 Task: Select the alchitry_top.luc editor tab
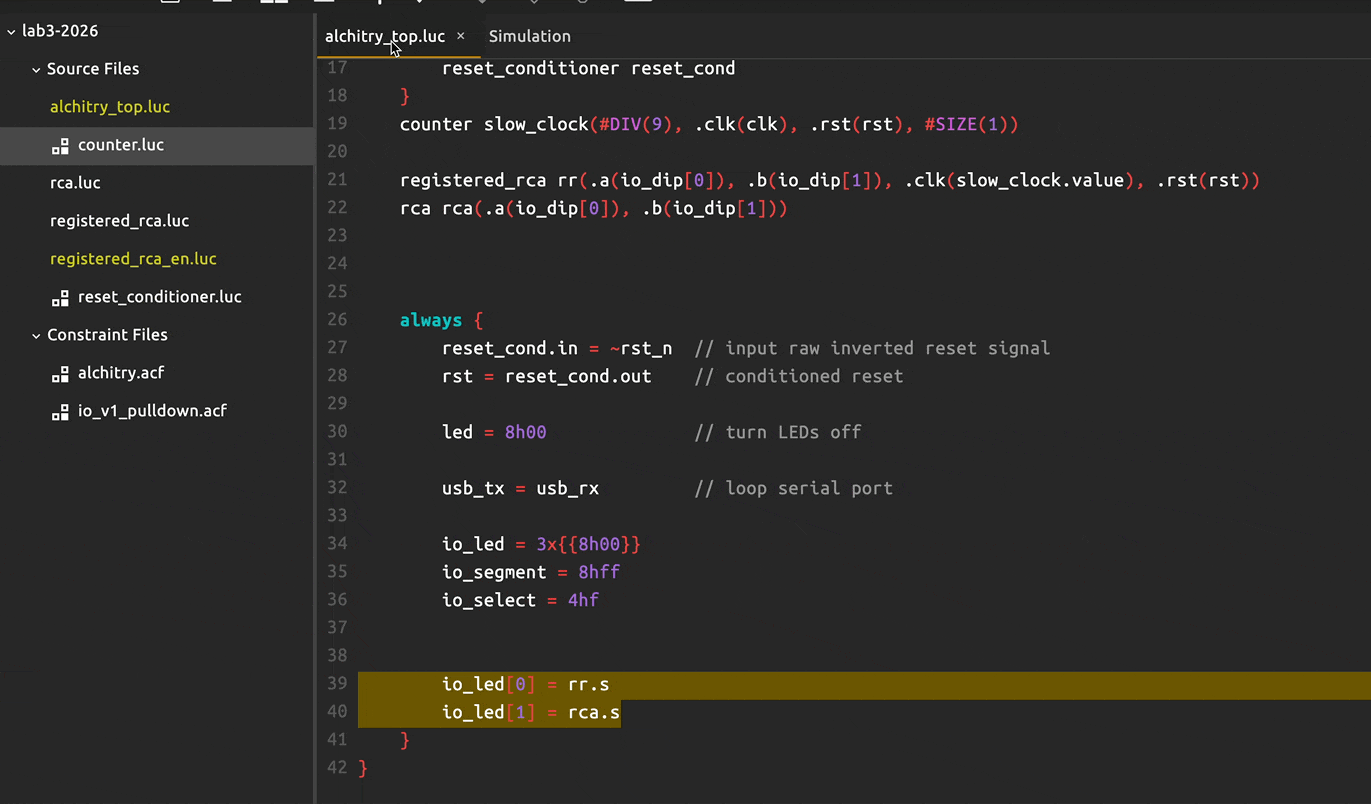click(x=384, y=36)
